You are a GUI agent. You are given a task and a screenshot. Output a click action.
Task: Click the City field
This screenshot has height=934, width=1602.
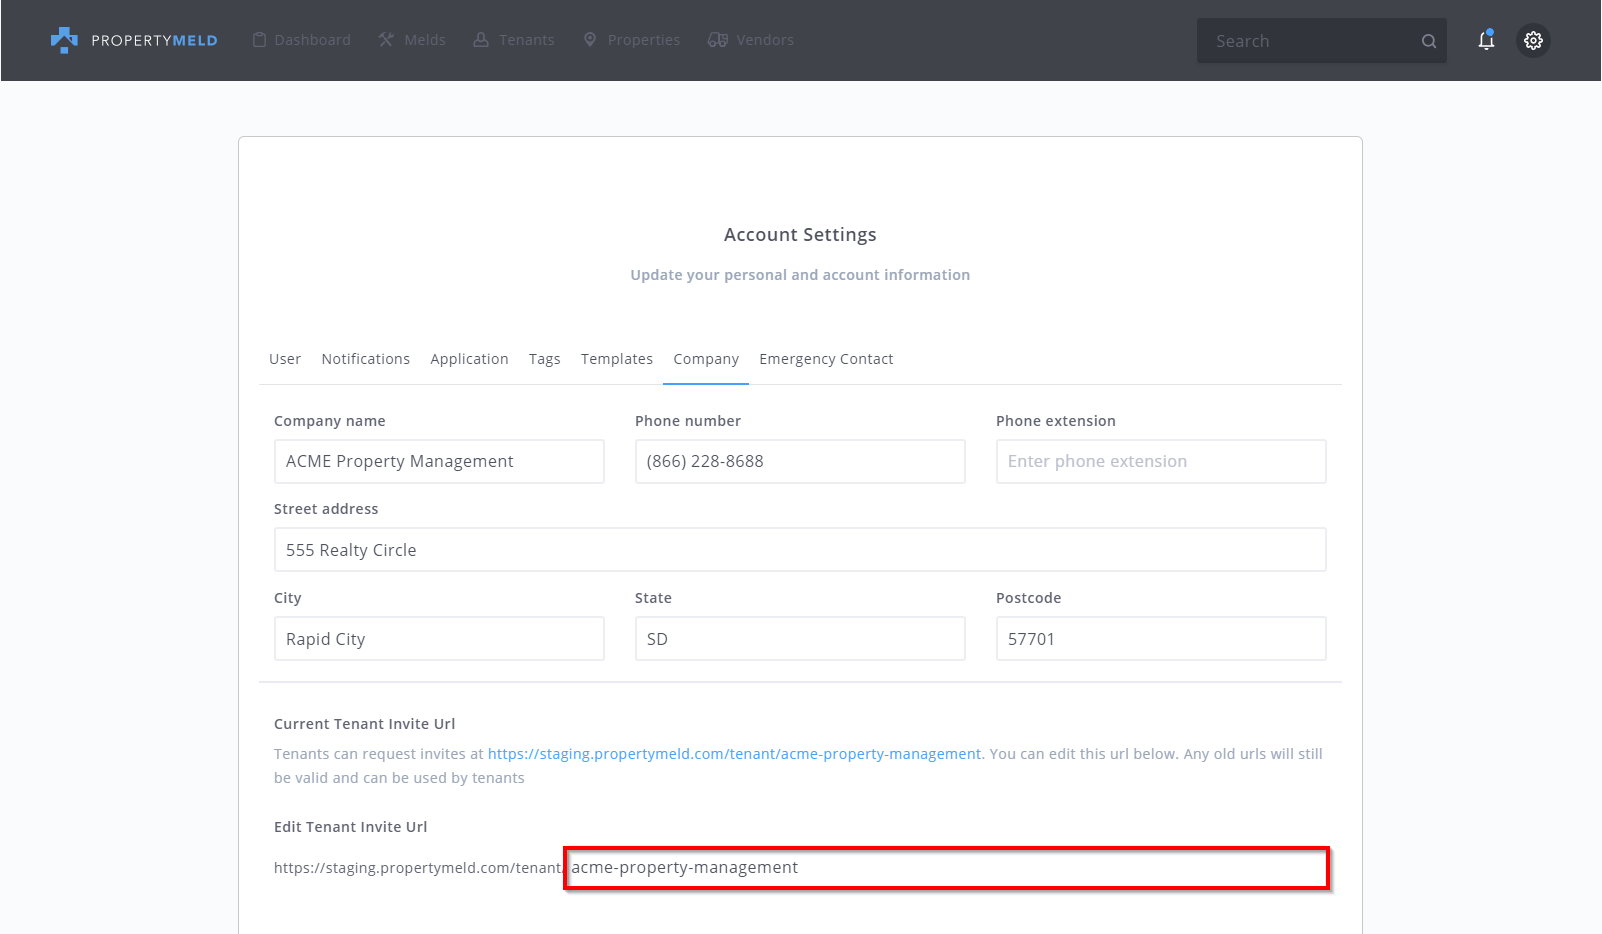pos(439,639)
